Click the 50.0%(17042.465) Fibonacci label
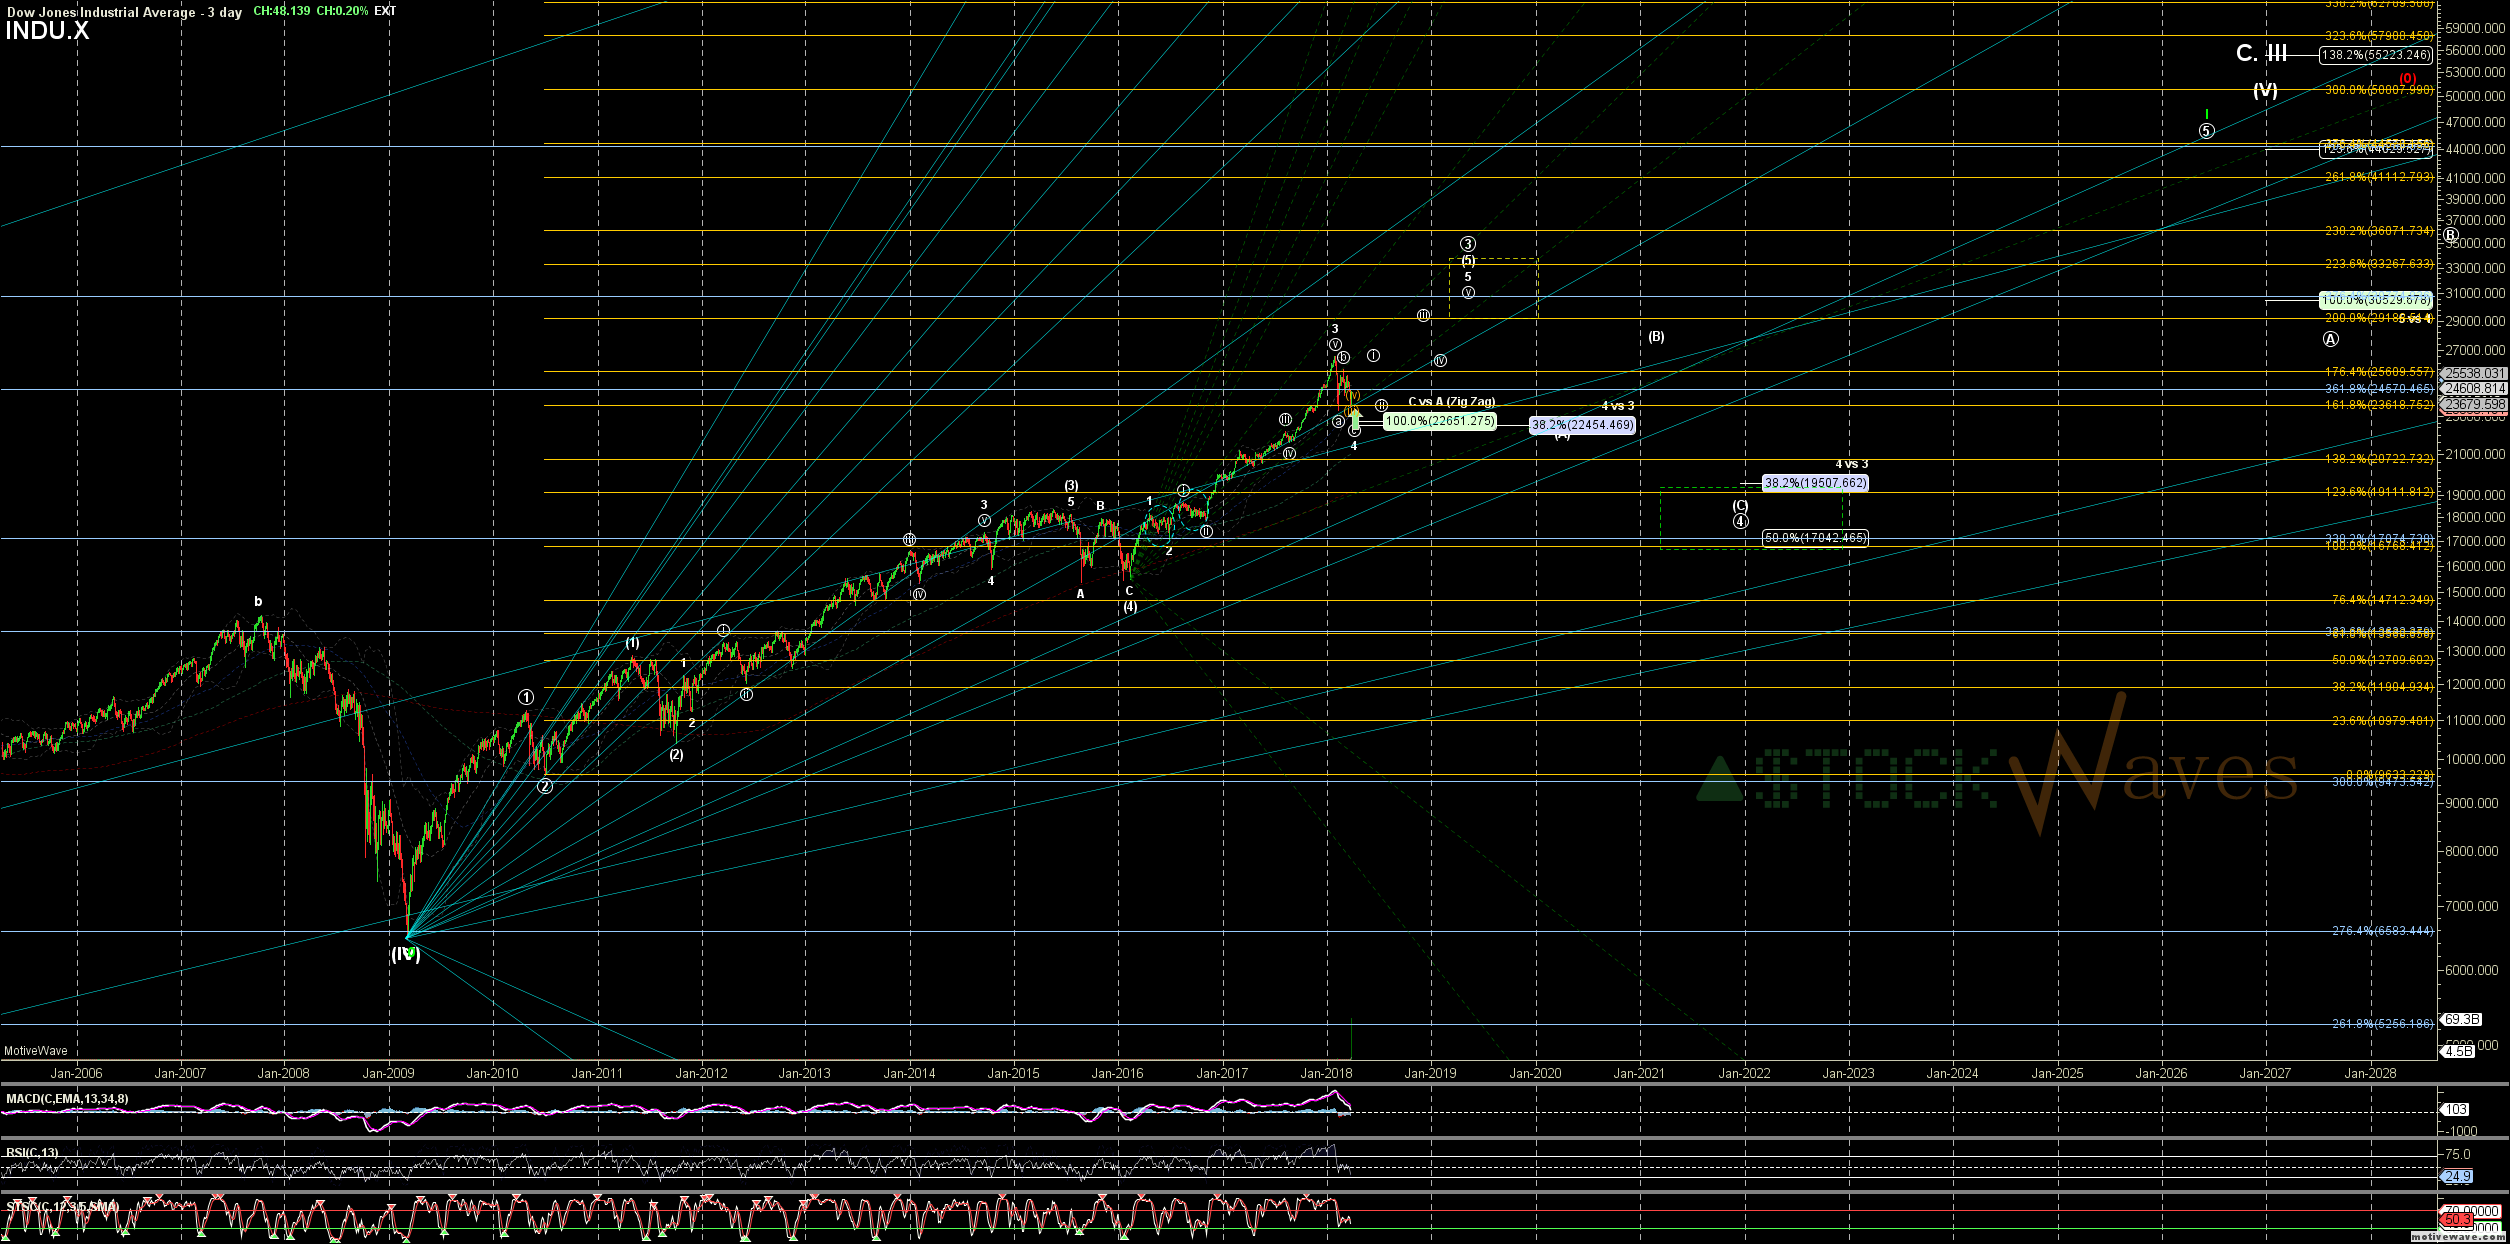The image size is (2510, 1244). click(x=1814, y=538)
